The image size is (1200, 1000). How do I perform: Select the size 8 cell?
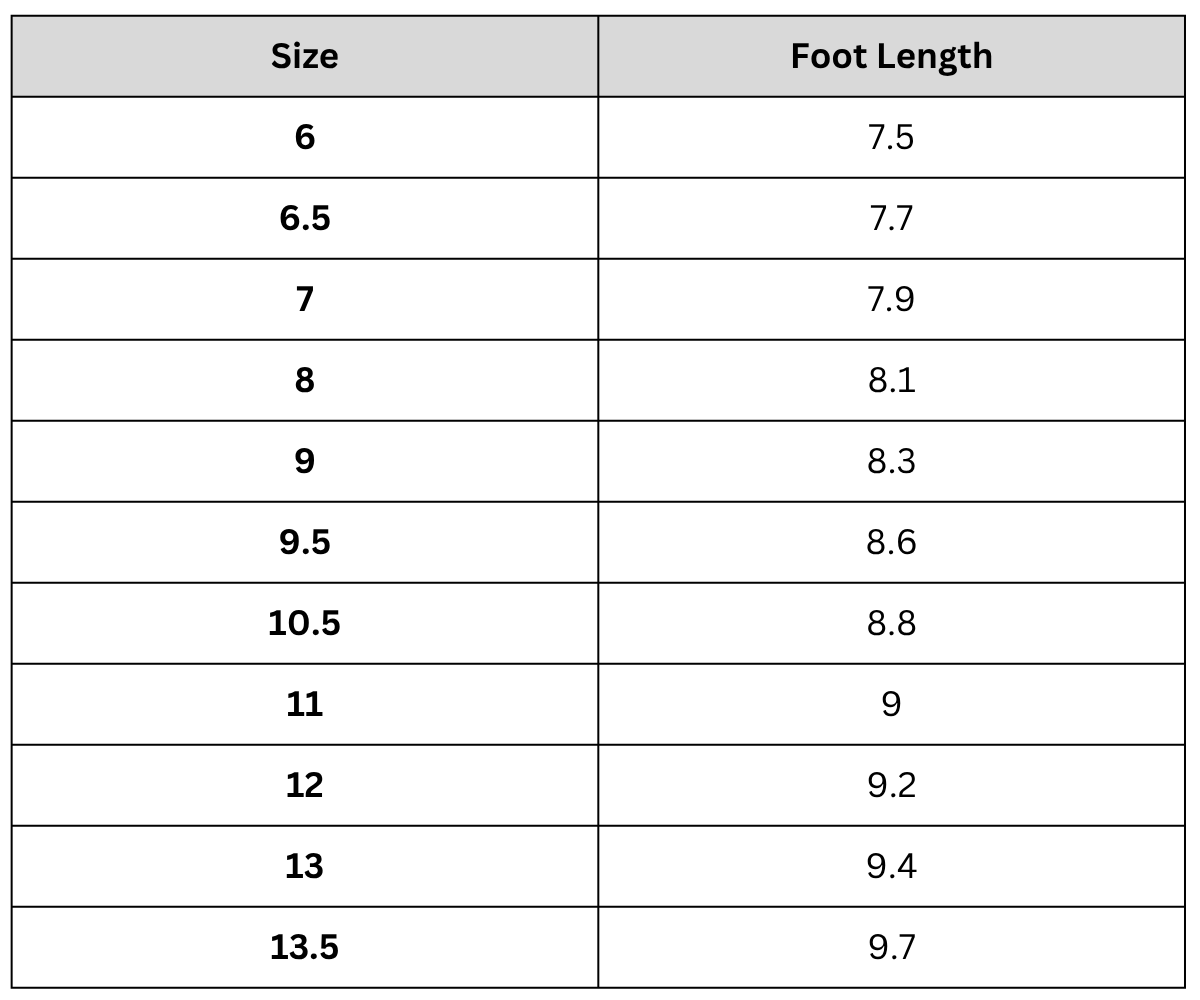point(305,380)
